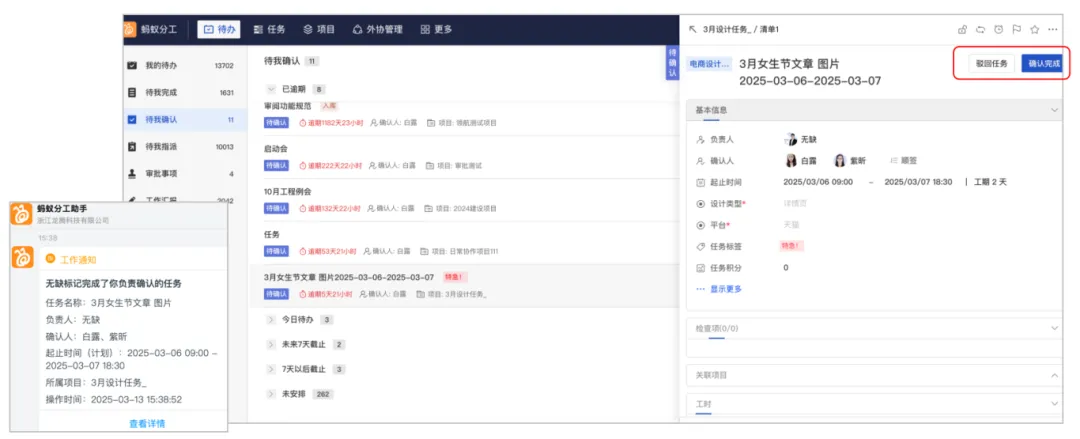Favorite the task with the star icon
The image size is (1080, 439).
tap(1034, 30)
